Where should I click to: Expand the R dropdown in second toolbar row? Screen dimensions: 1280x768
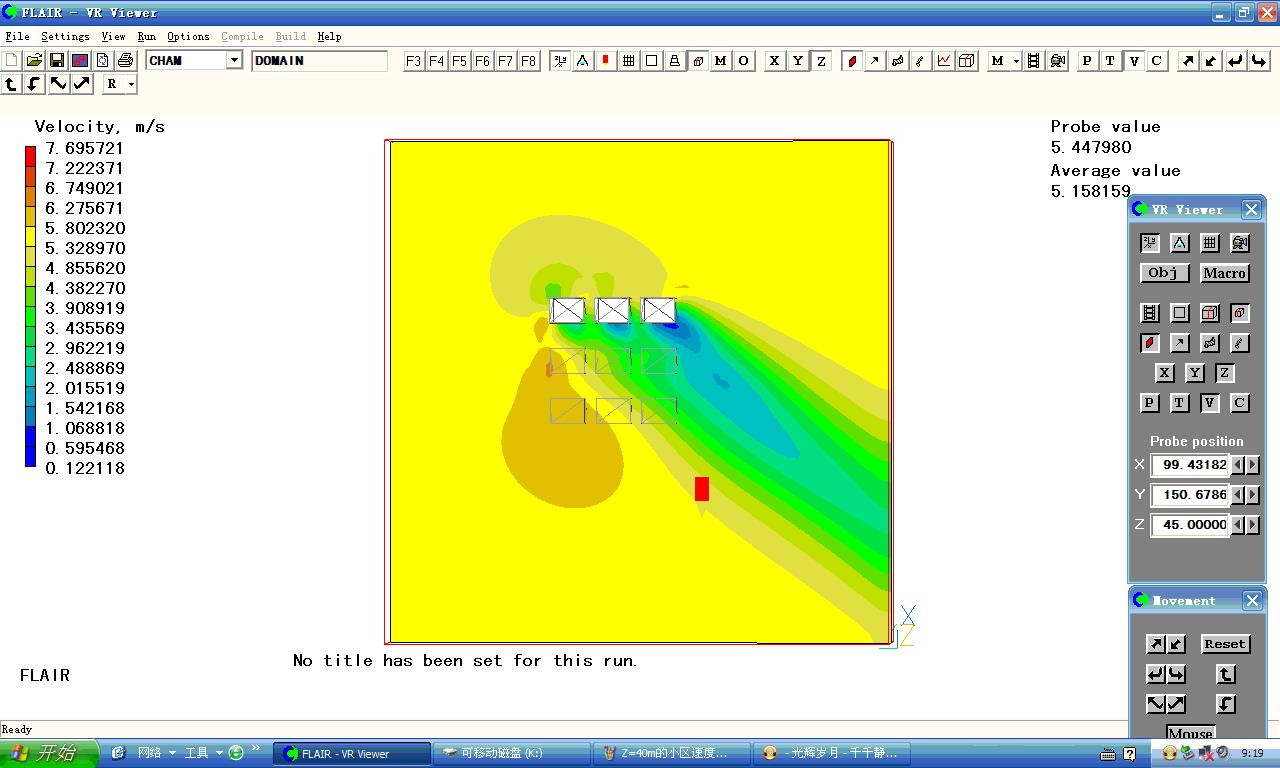(x=131, y=85)
